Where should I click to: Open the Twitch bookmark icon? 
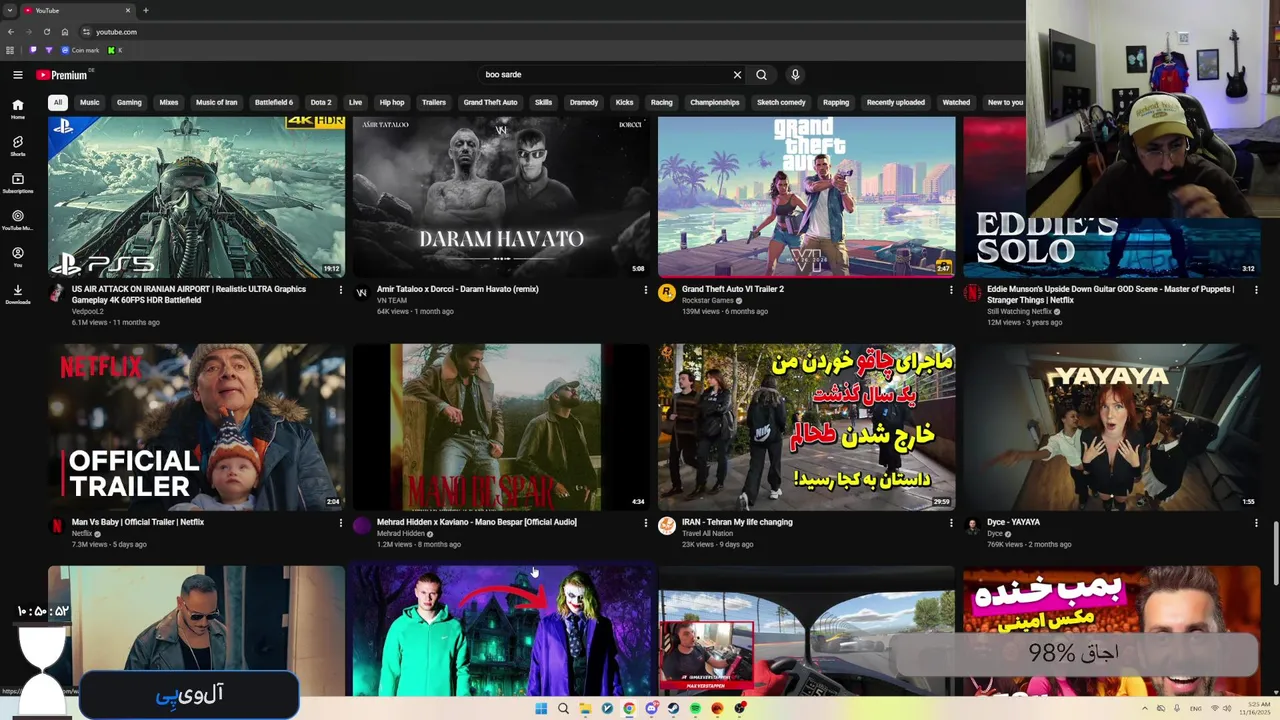(33, 50)
